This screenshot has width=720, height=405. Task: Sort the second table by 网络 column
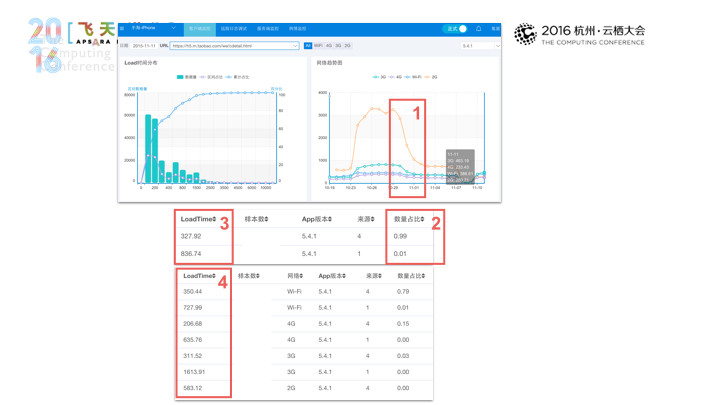pyautogui.click(x=295, y=276)
